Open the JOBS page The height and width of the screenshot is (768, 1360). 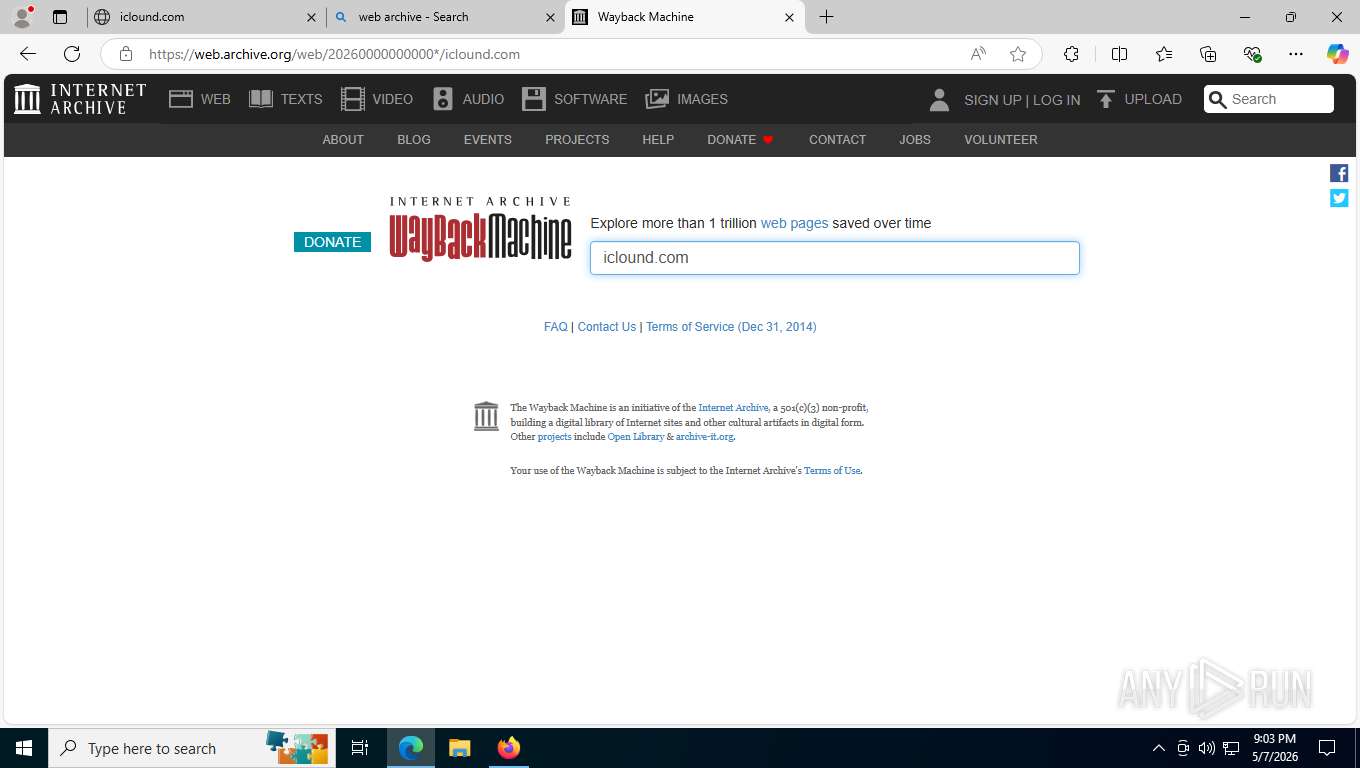[915, 140]
